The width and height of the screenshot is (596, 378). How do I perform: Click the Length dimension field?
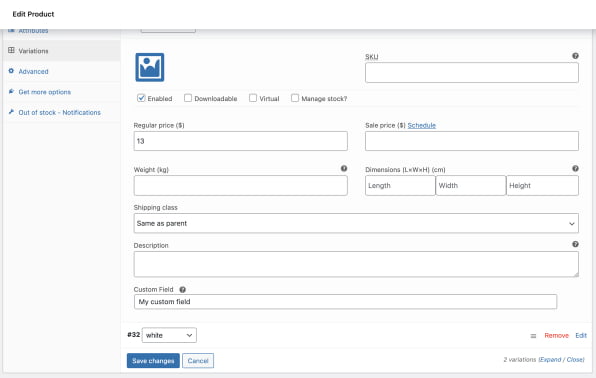tap(400, 186)
